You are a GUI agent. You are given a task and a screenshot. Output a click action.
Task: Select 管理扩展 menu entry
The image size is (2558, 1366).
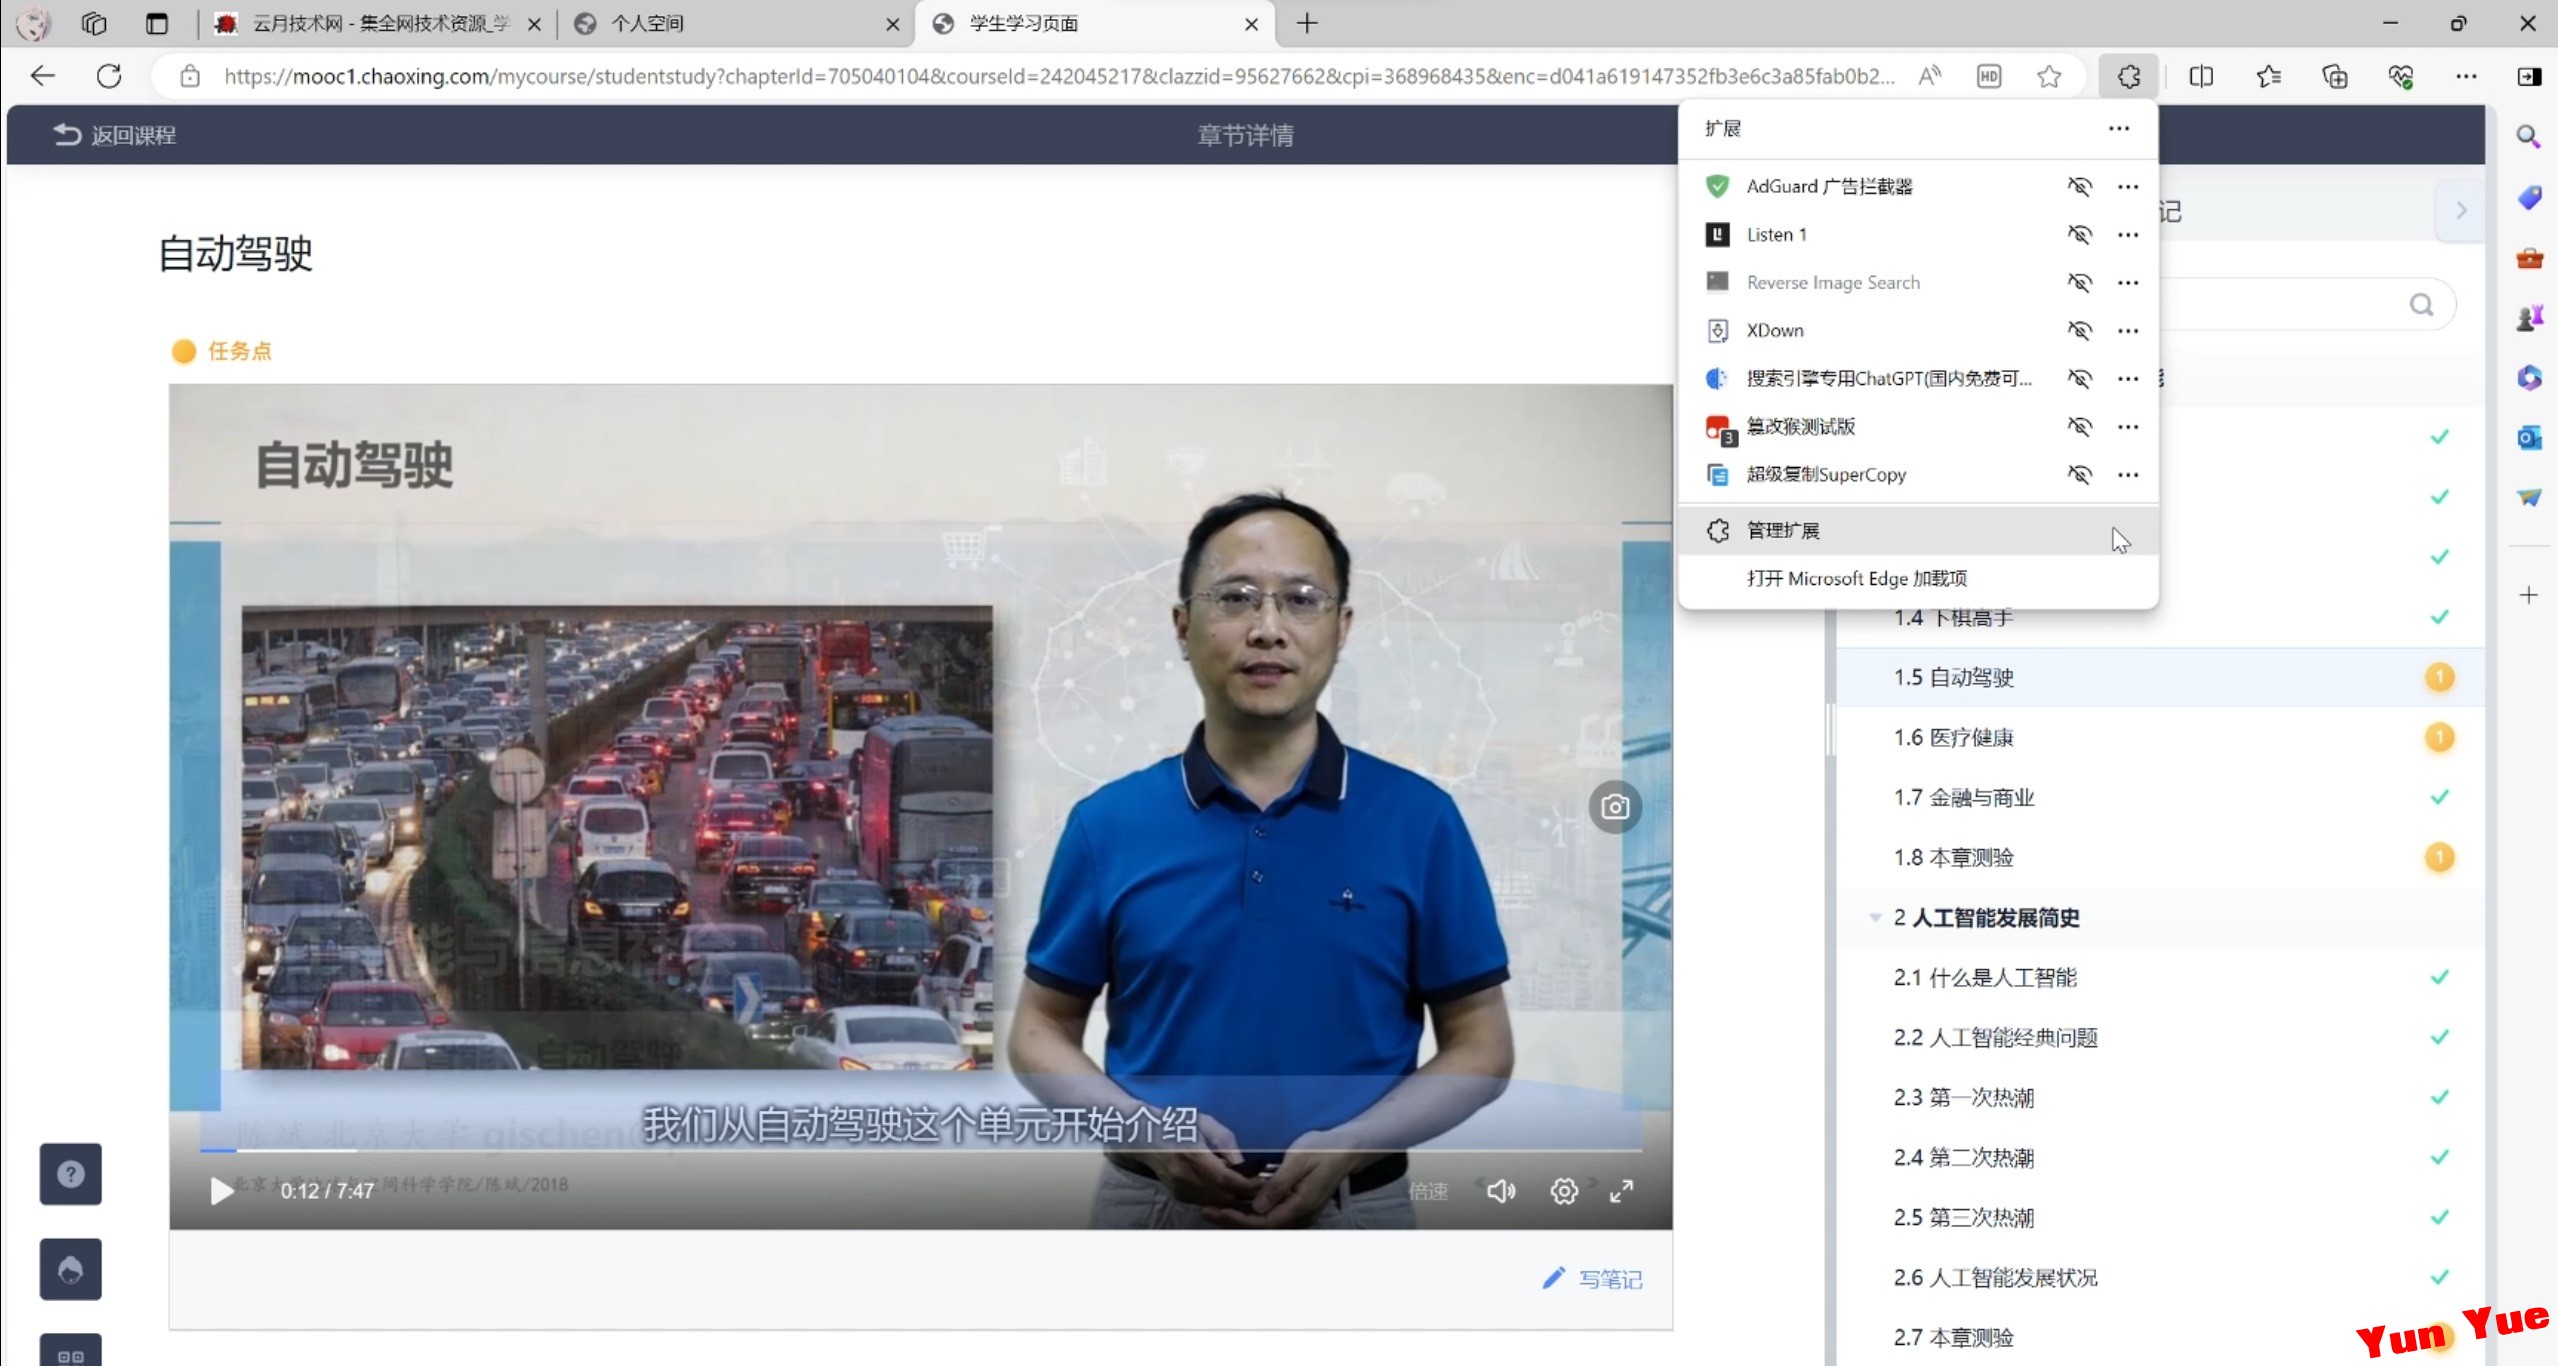pyautogui.click(x=1918, y=530)
